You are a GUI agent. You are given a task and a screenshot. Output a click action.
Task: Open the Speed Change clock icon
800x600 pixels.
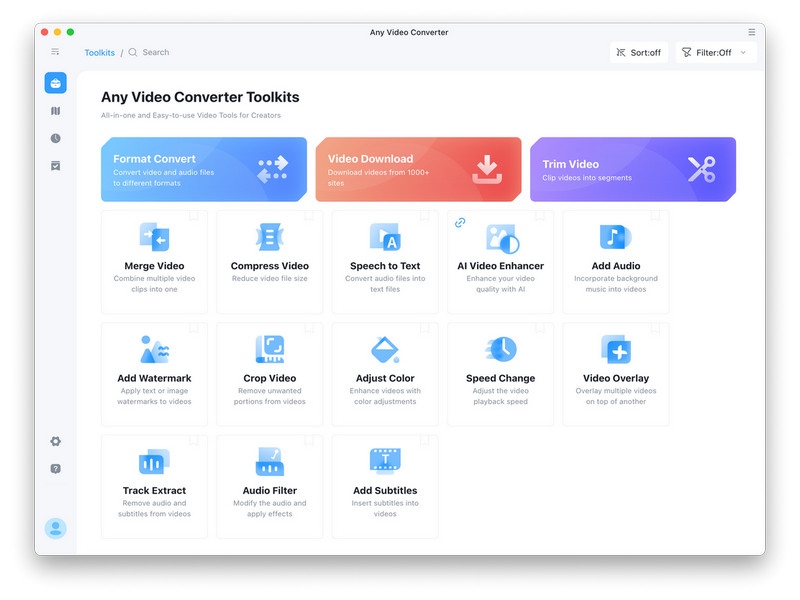[501, 349]
